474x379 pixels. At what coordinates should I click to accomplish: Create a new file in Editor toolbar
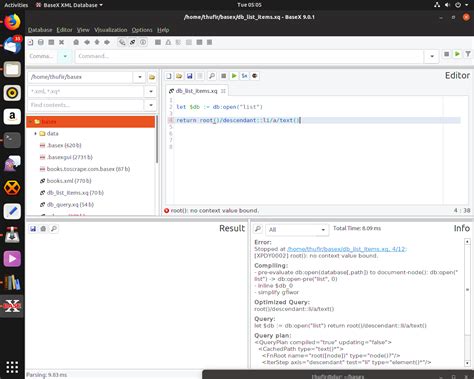click(169, 76)
